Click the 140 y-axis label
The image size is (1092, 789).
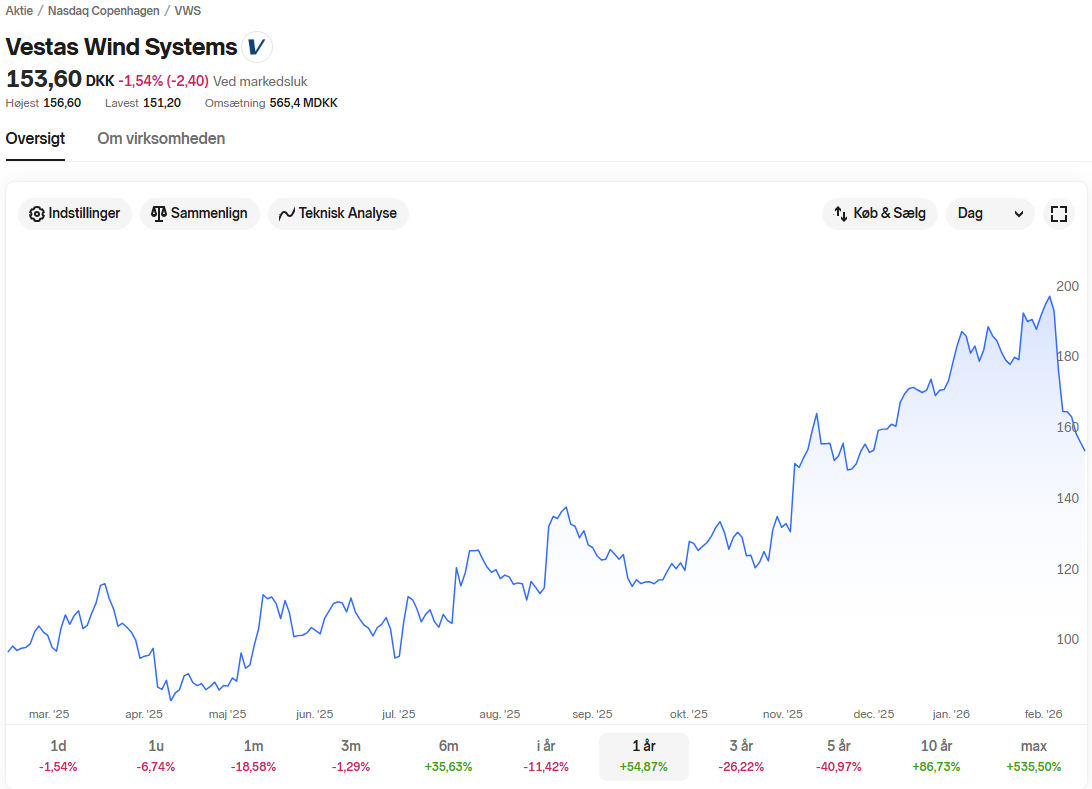click(1067, 498)
